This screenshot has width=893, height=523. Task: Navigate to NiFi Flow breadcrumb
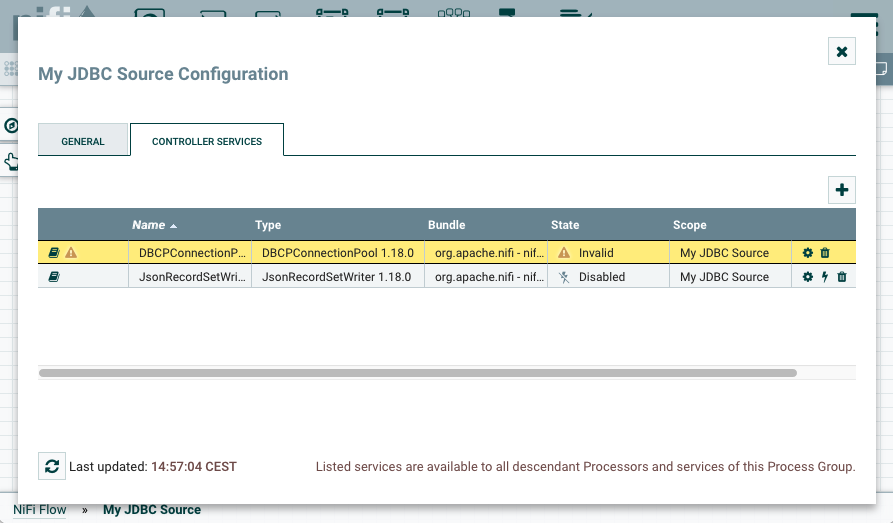[x=40, y=510]
